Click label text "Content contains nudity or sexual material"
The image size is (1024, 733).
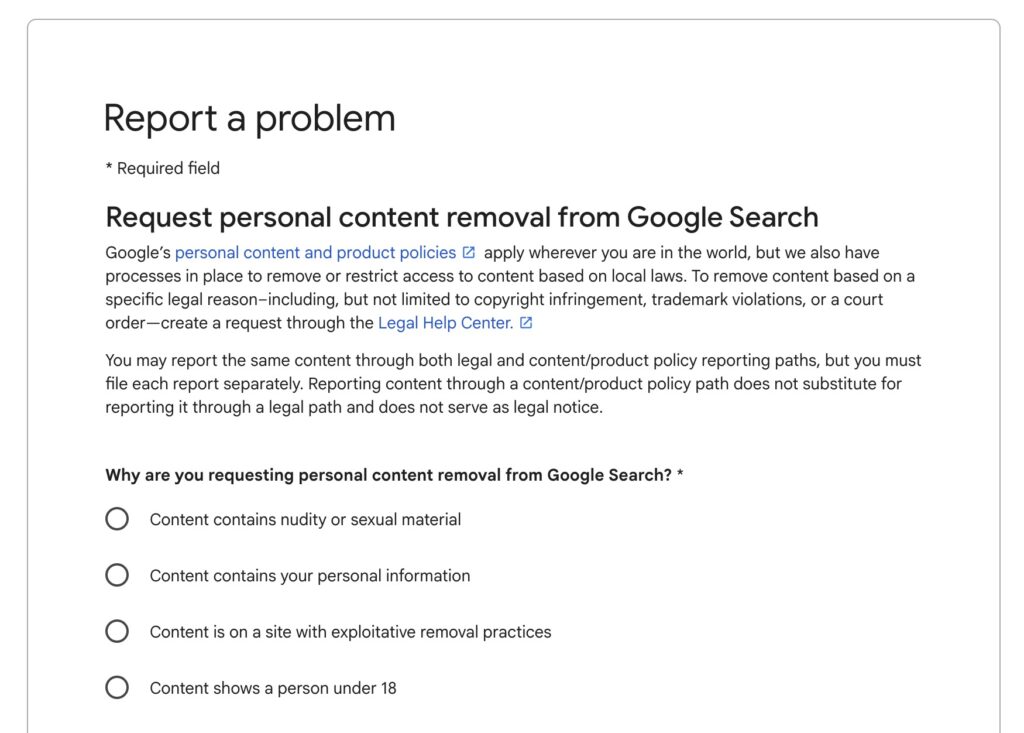305,520
